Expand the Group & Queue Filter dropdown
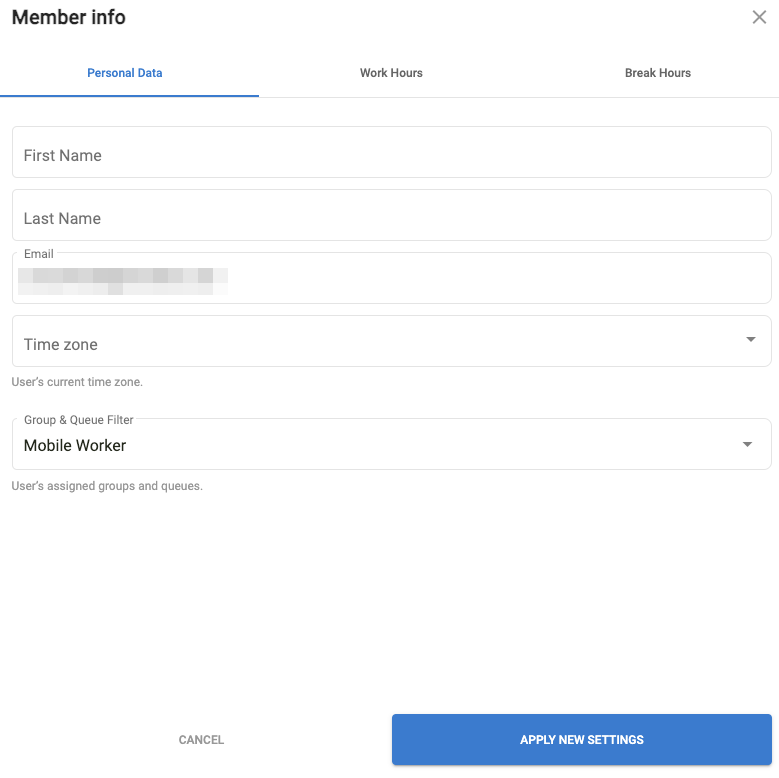This screenshot has height=778, width=779. coord(380,445)
